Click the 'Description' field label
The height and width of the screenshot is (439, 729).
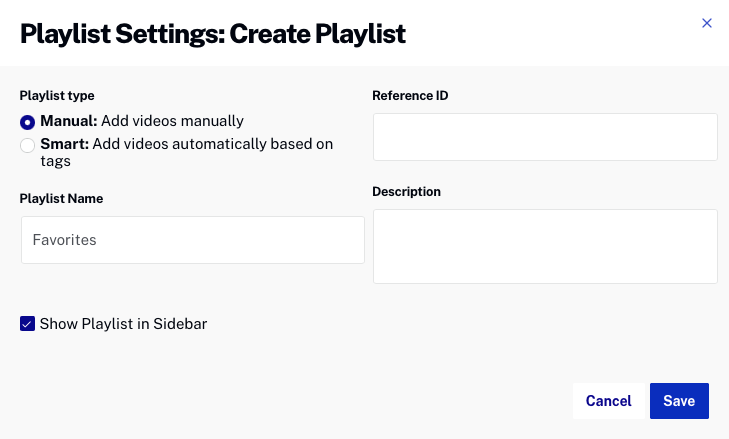tap(406, 191)
